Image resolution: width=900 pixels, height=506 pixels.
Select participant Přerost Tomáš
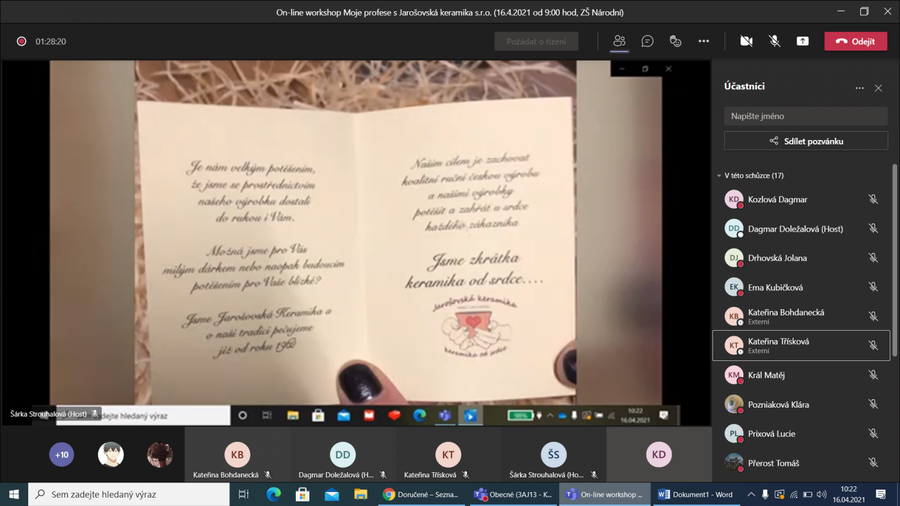pos(801,463)
